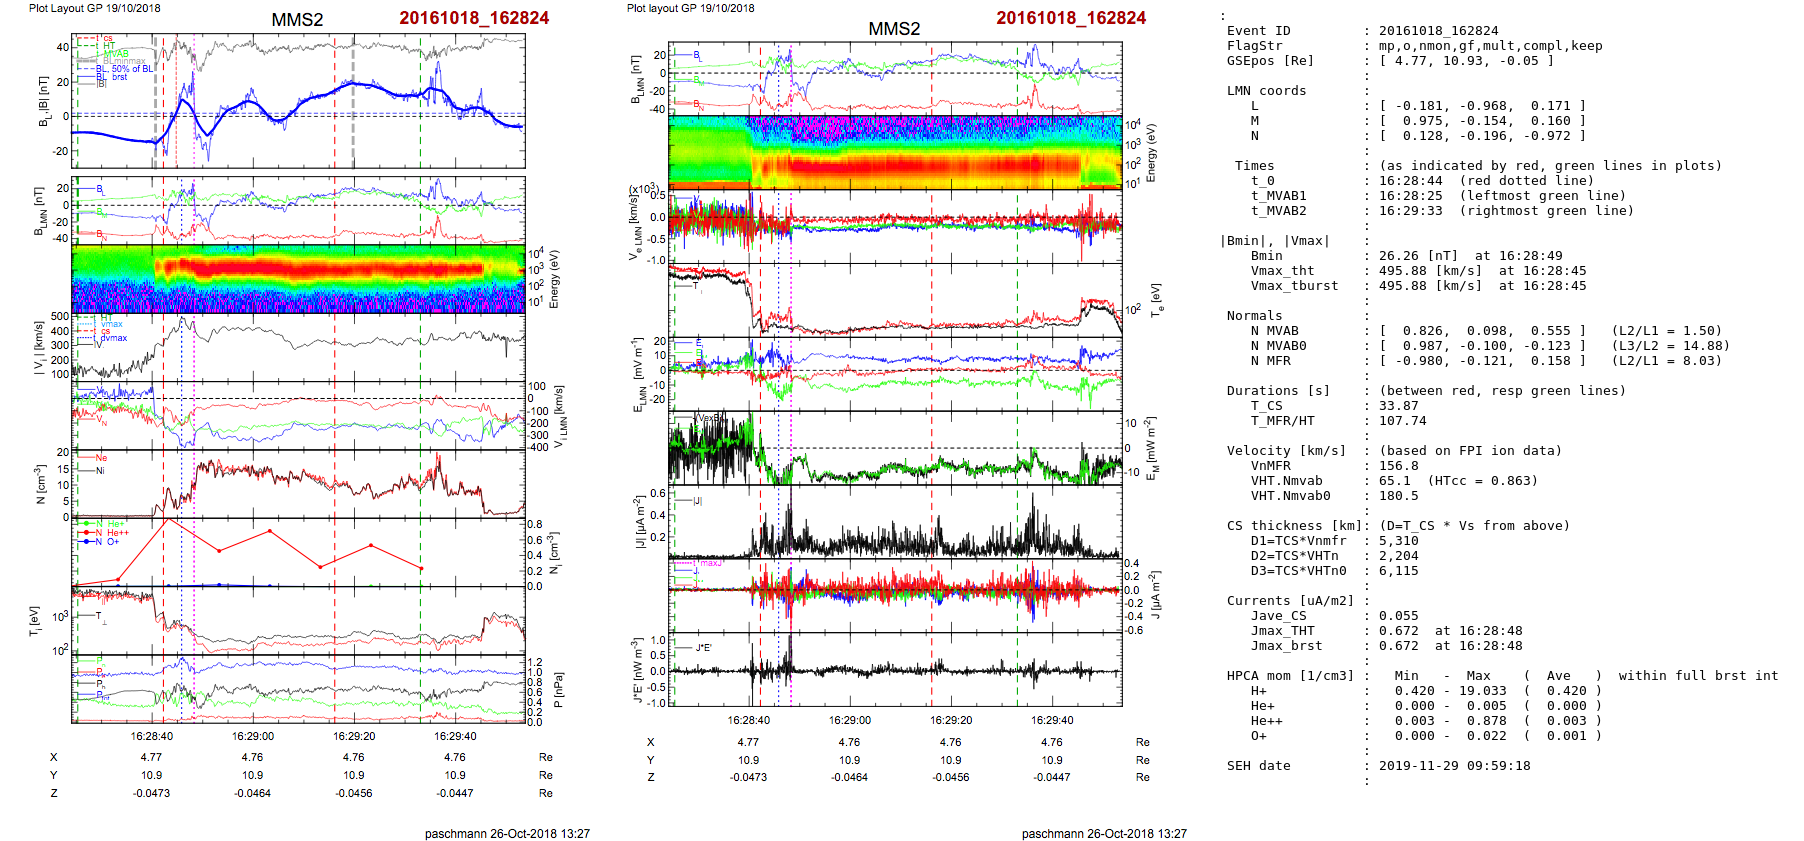Click the 'SEH date' label
The width and height of the screenshot is (1804, 841).
(x=1258, y=766)
